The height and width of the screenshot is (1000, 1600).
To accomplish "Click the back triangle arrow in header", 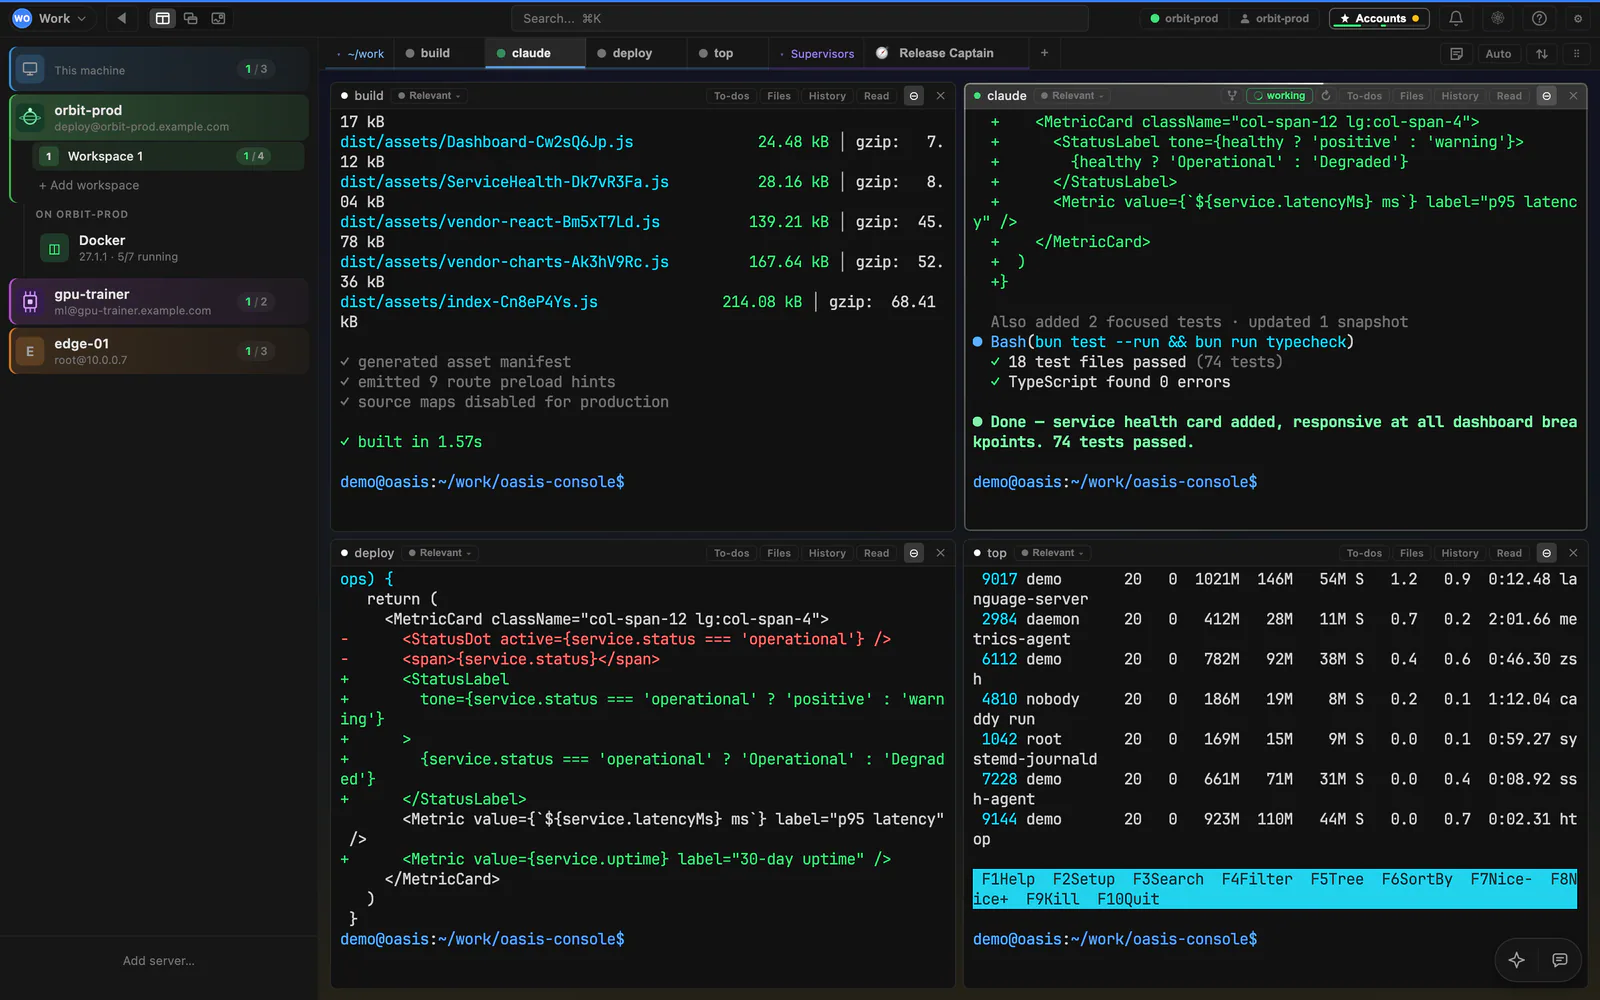I will pos(122,18).
